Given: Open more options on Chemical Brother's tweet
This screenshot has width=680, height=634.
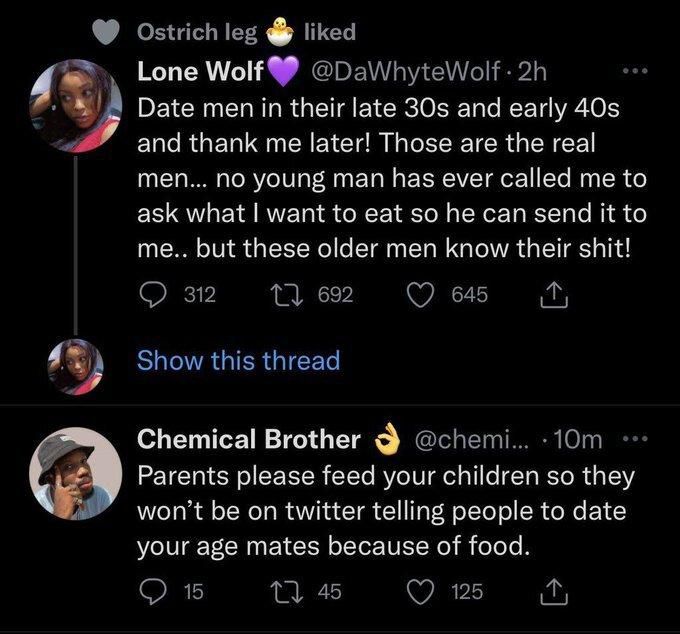Looking at the screenshot, I should [634, 439].
